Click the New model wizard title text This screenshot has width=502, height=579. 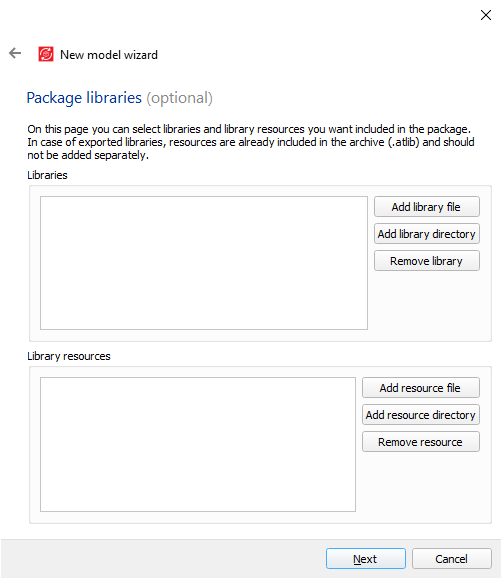[109, 55]
